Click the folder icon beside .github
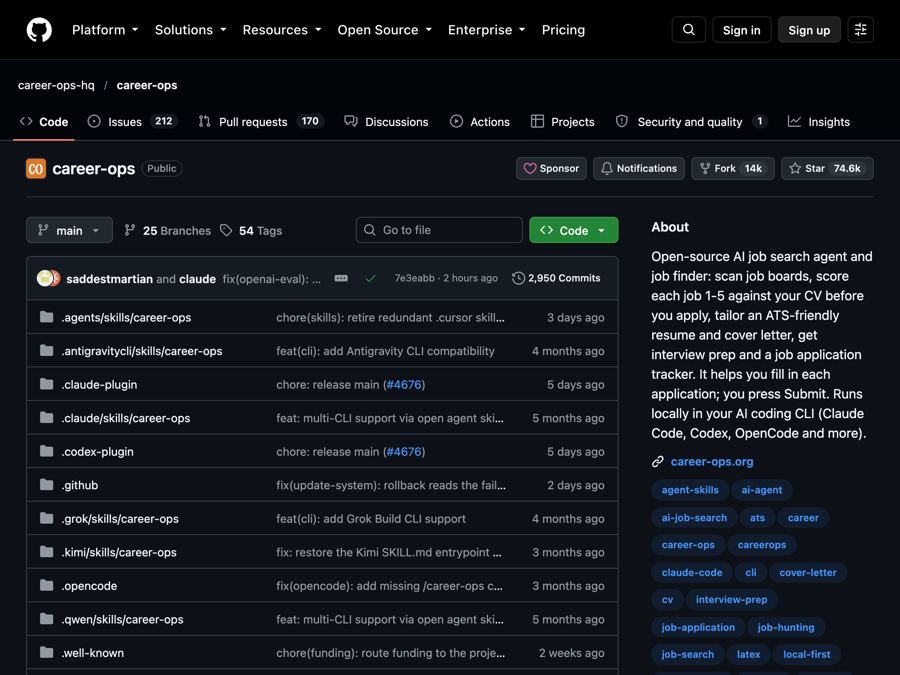900x675 pixels. (x=46, y=485)
